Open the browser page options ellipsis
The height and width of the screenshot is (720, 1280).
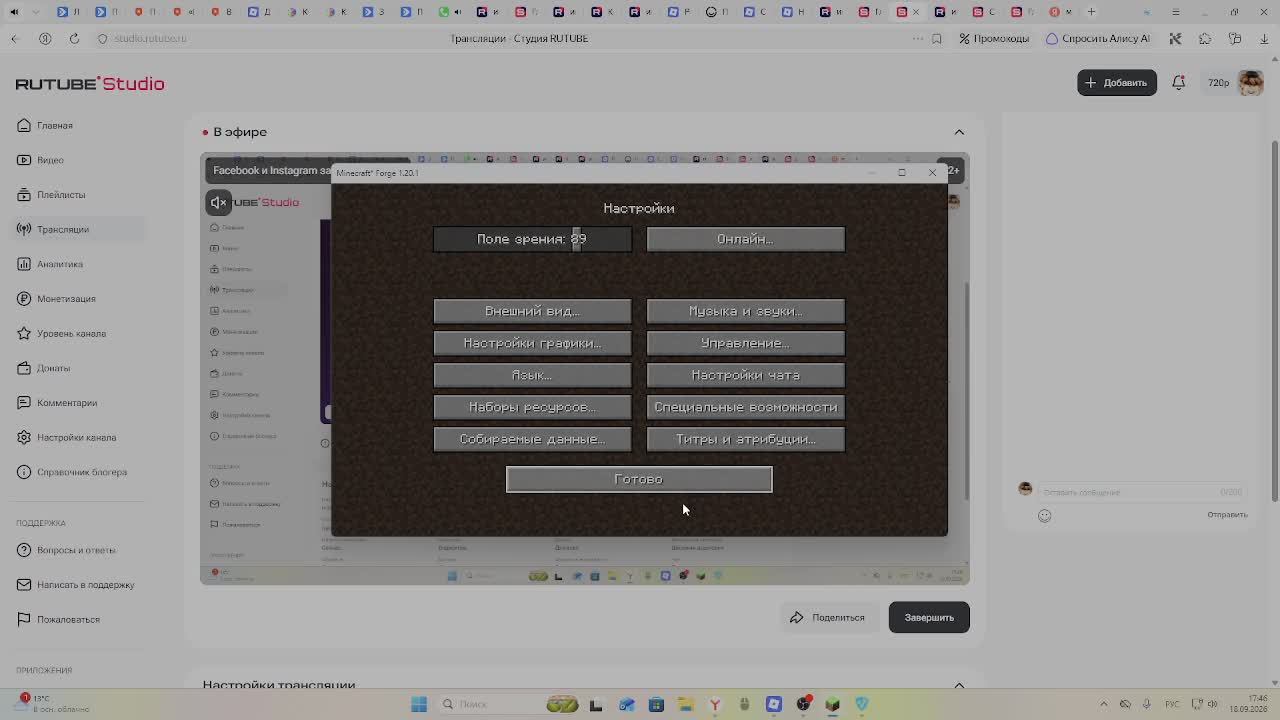(x=918, y=38)
